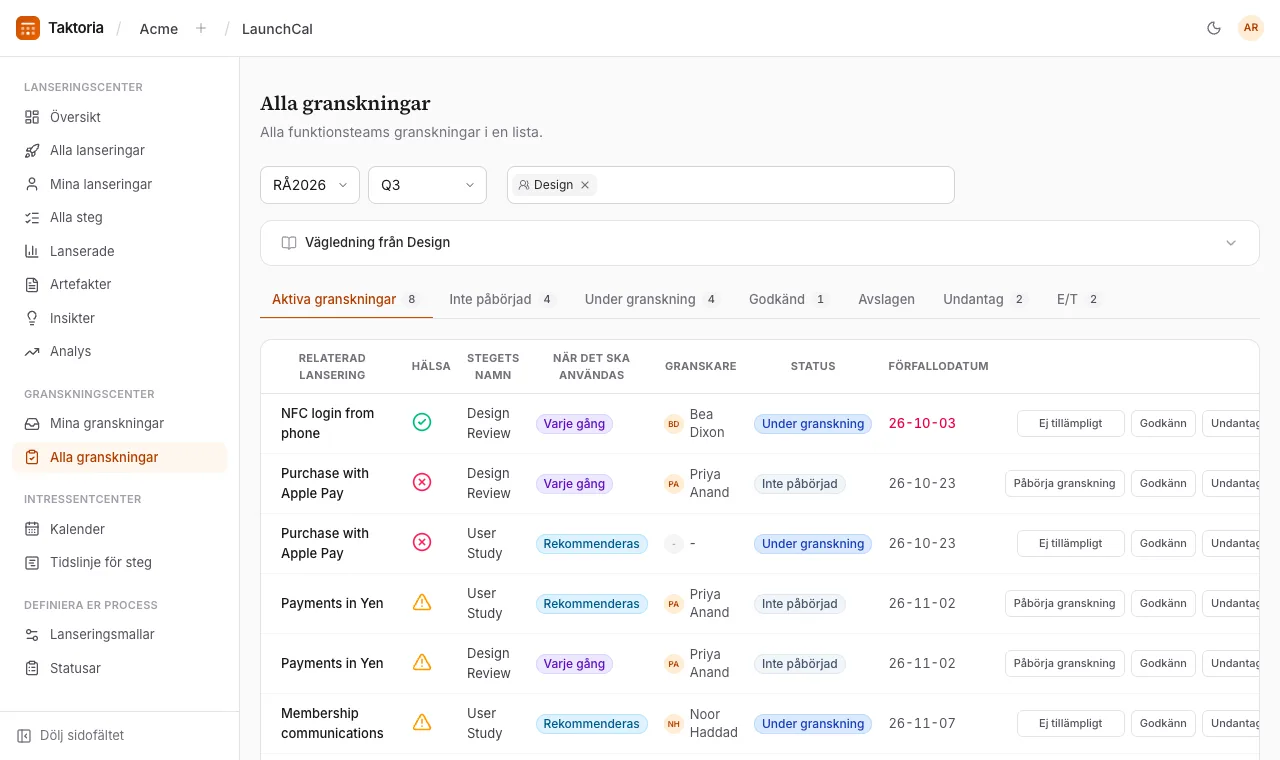
Task: Go to Lanseringsmallar
Action: click(120, 634)
